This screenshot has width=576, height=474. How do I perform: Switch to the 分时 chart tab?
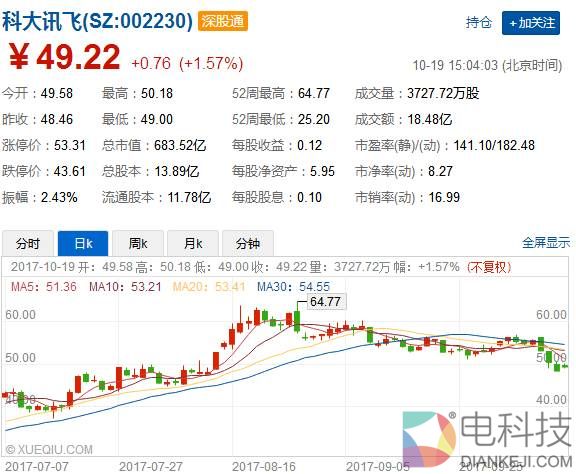[x=28, y=243]
